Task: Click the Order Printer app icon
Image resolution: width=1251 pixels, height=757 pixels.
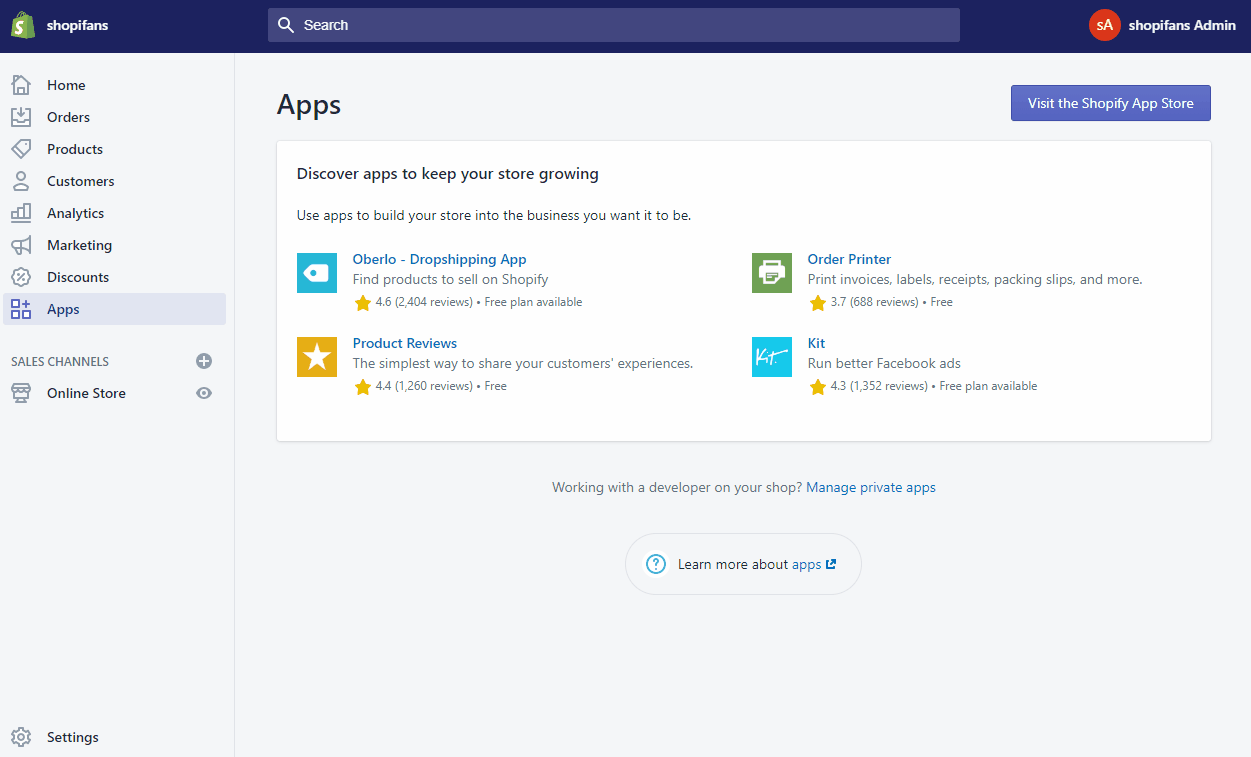Action: click(x=772, y=273)
